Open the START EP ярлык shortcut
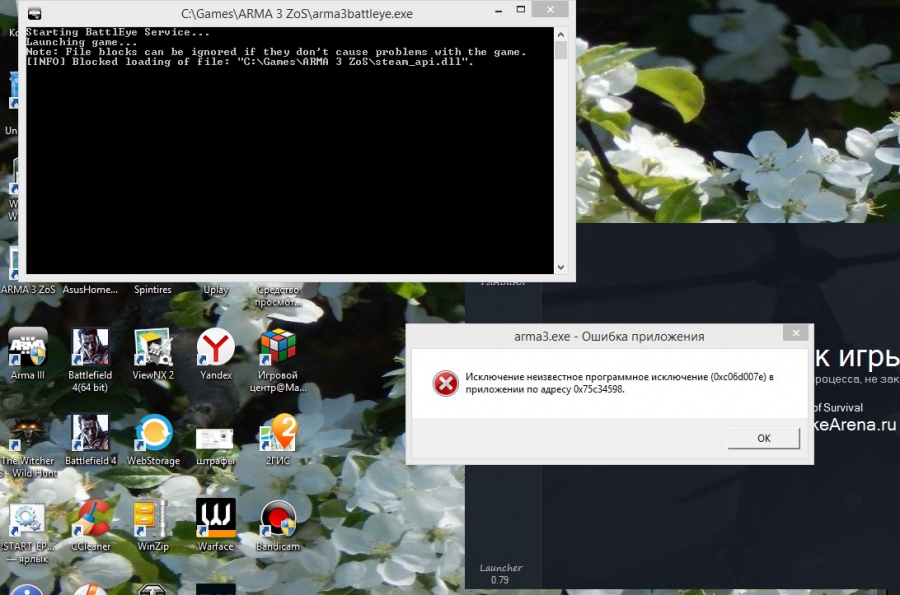The image size is (900, 595). (26, 532)
